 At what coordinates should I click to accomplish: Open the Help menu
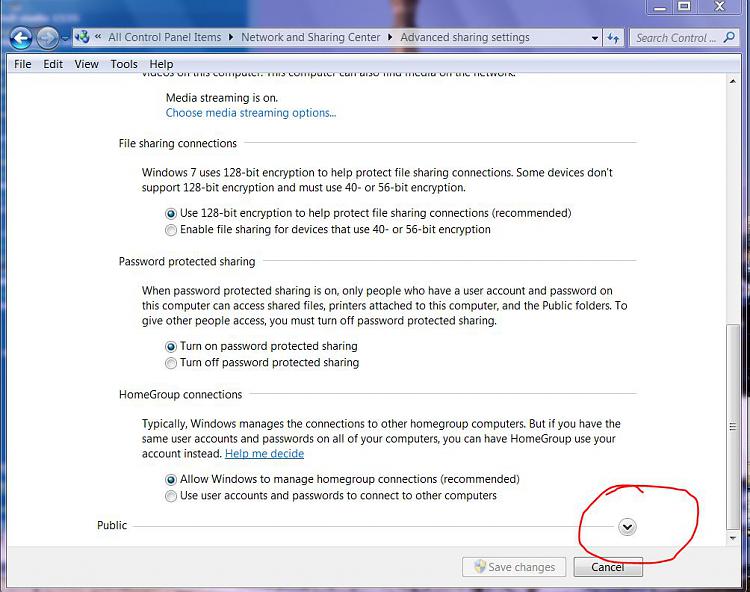161,64
